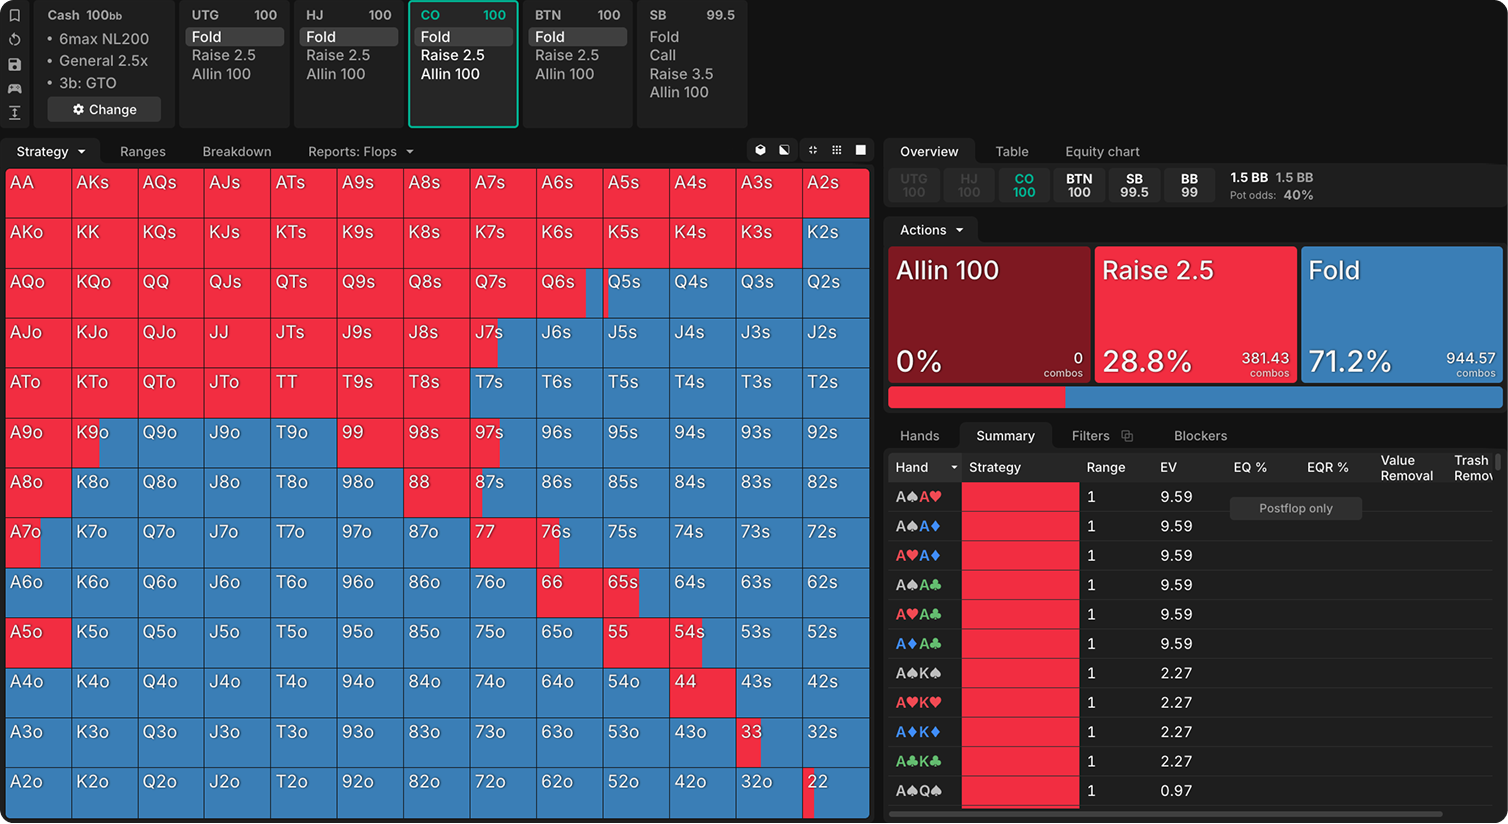Toggle the diagonal split-square display icon
Screen dimensions: 1508x824
point(784,150)
